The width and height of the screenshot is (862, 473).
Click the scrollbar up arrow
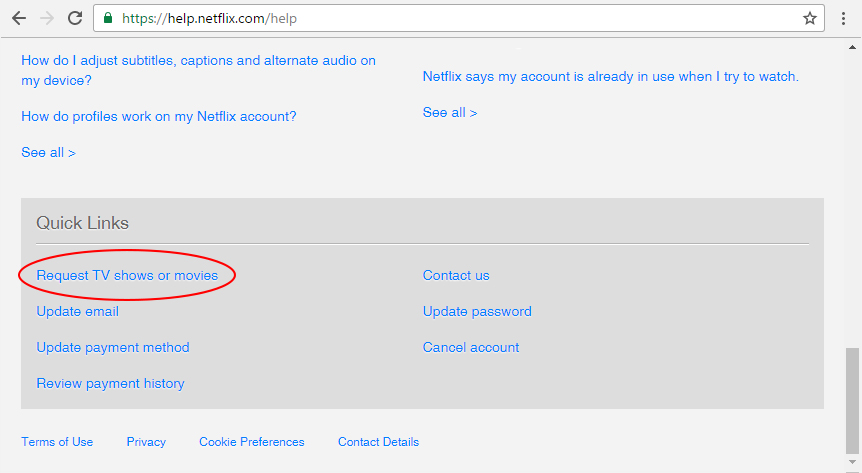pyautogui.click(x=852, y=47)
